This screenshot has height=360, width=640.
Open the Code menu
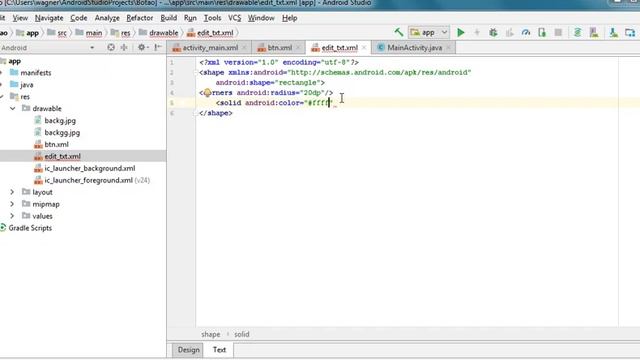[x=78, y=18]
